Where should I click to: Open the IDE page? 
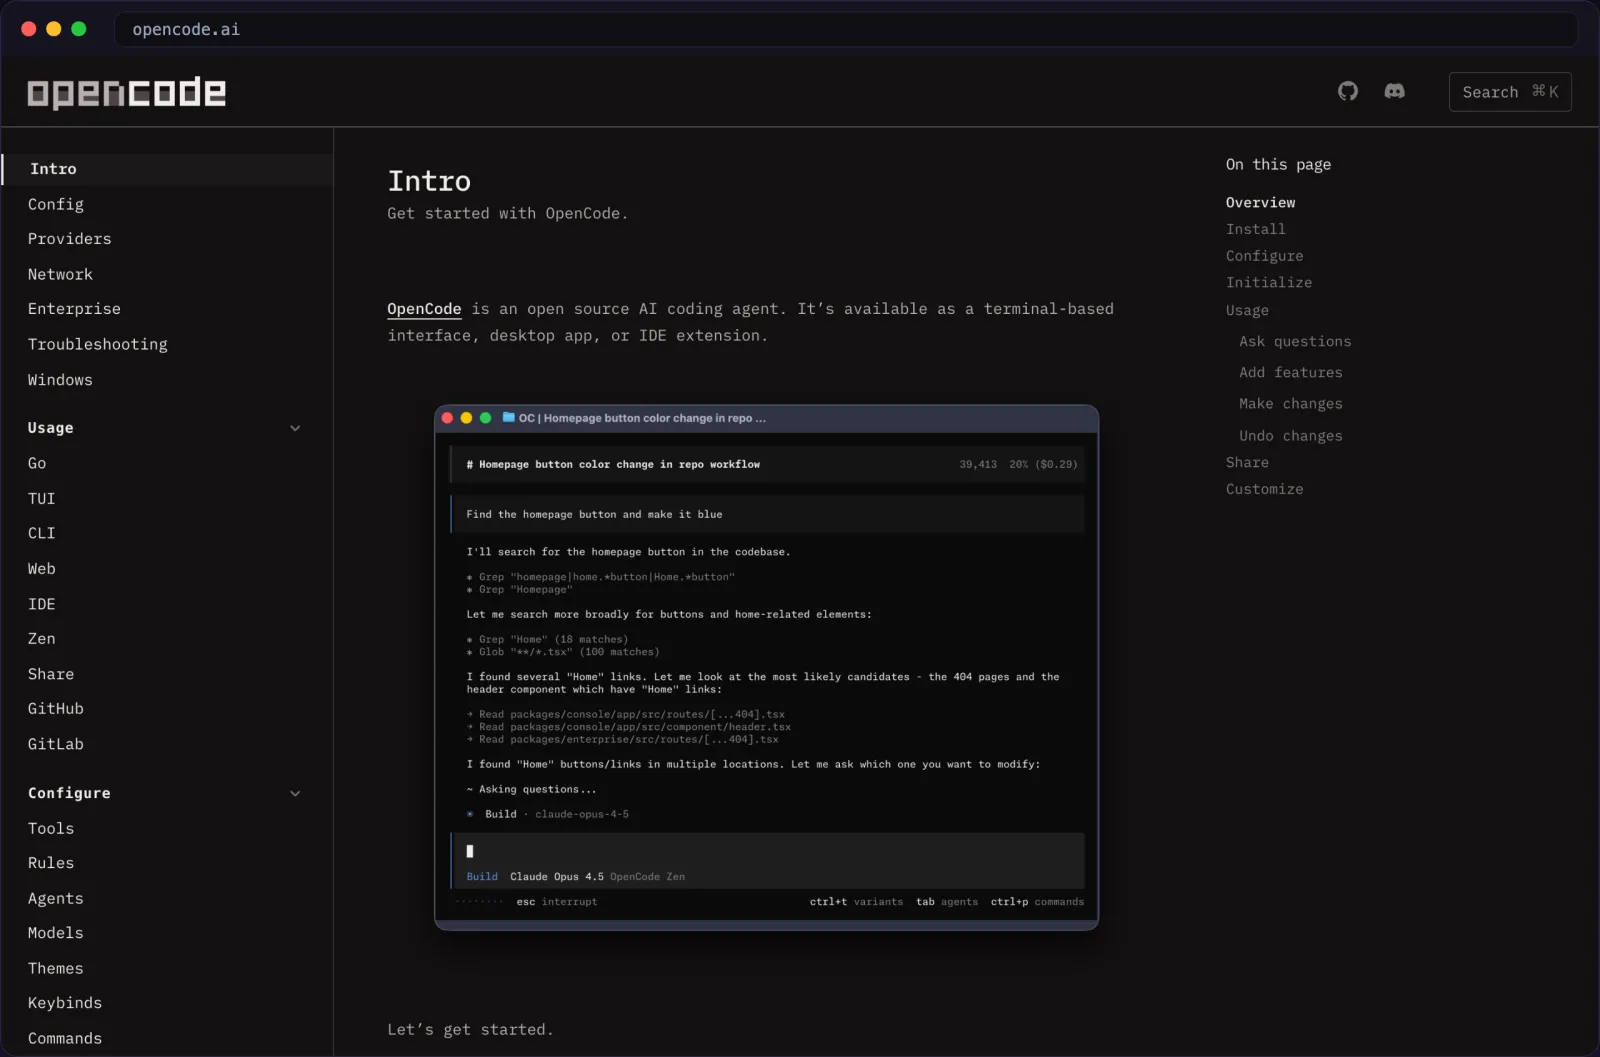pos(42,604)
